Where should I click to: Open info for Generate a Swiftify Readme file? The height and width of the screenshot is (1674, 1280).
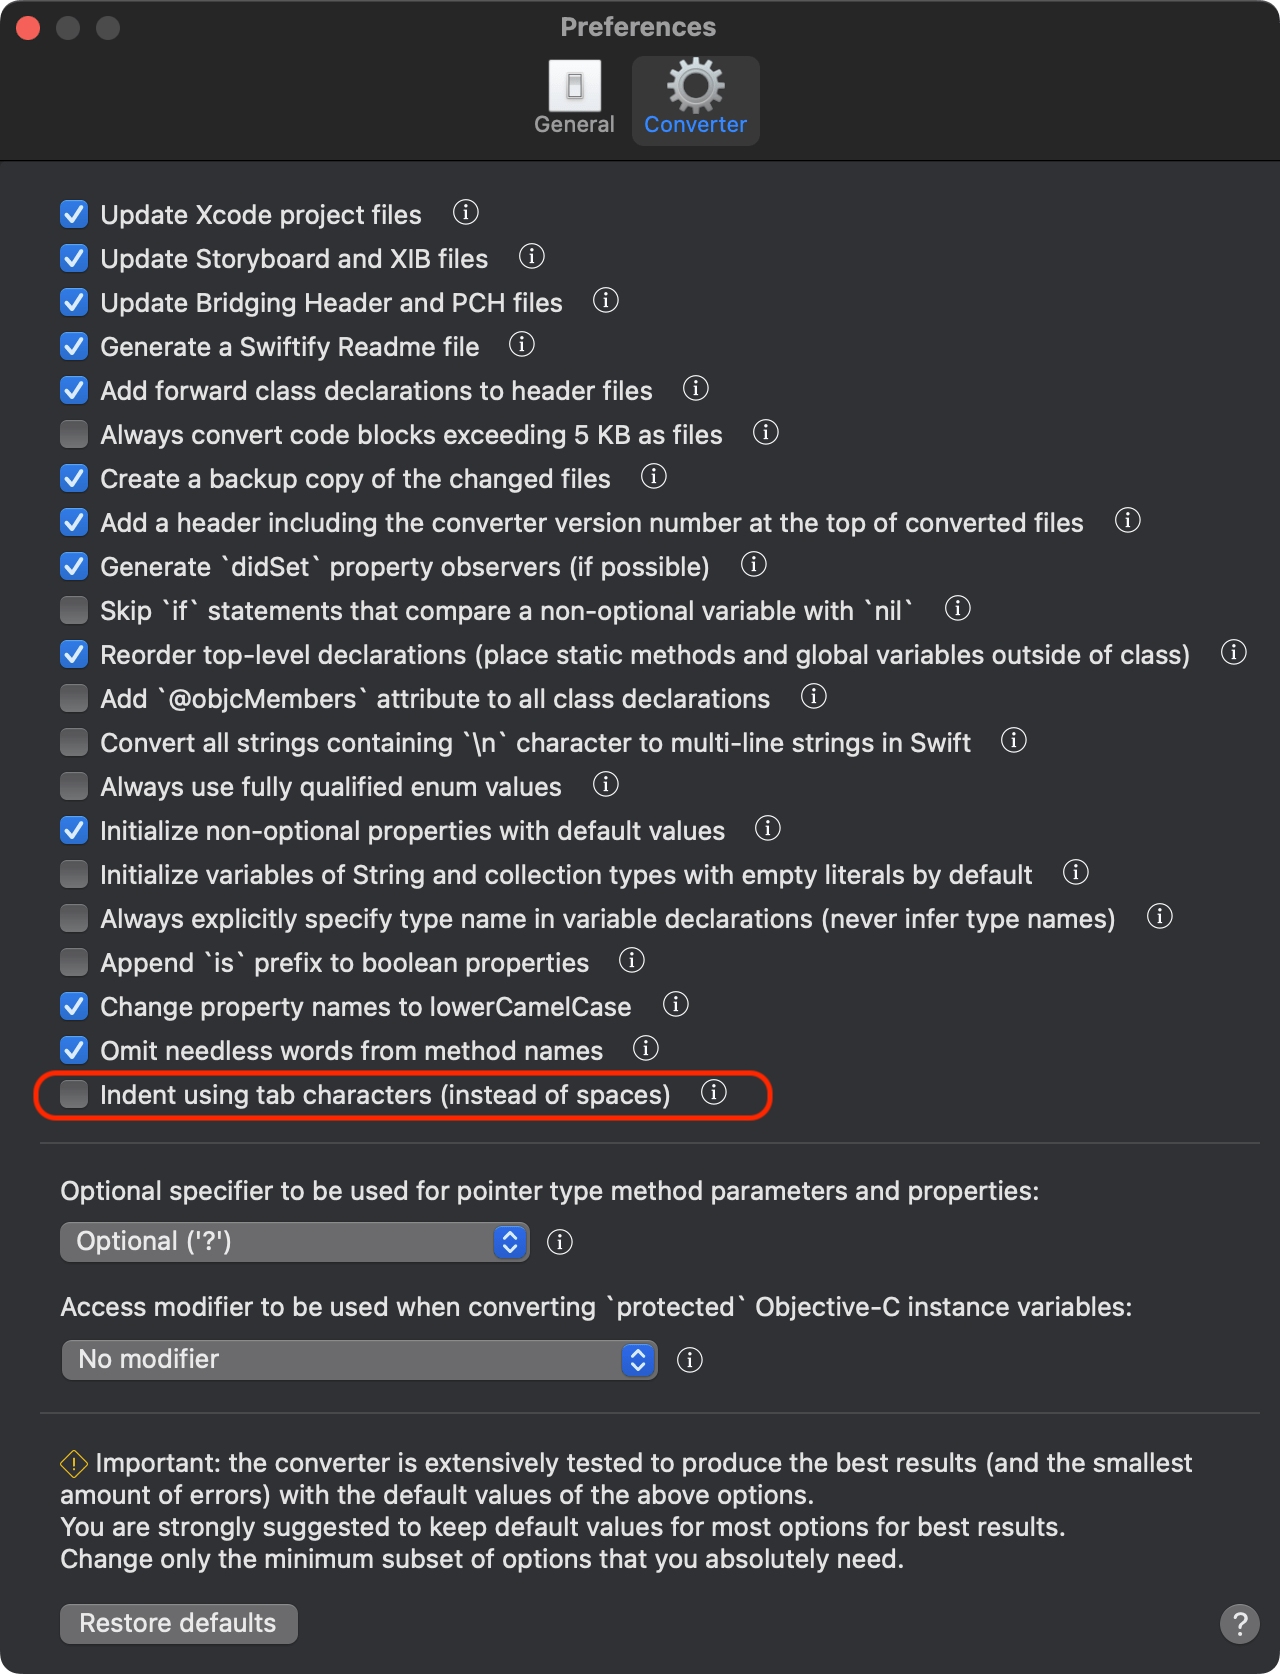tap(522, 345)
